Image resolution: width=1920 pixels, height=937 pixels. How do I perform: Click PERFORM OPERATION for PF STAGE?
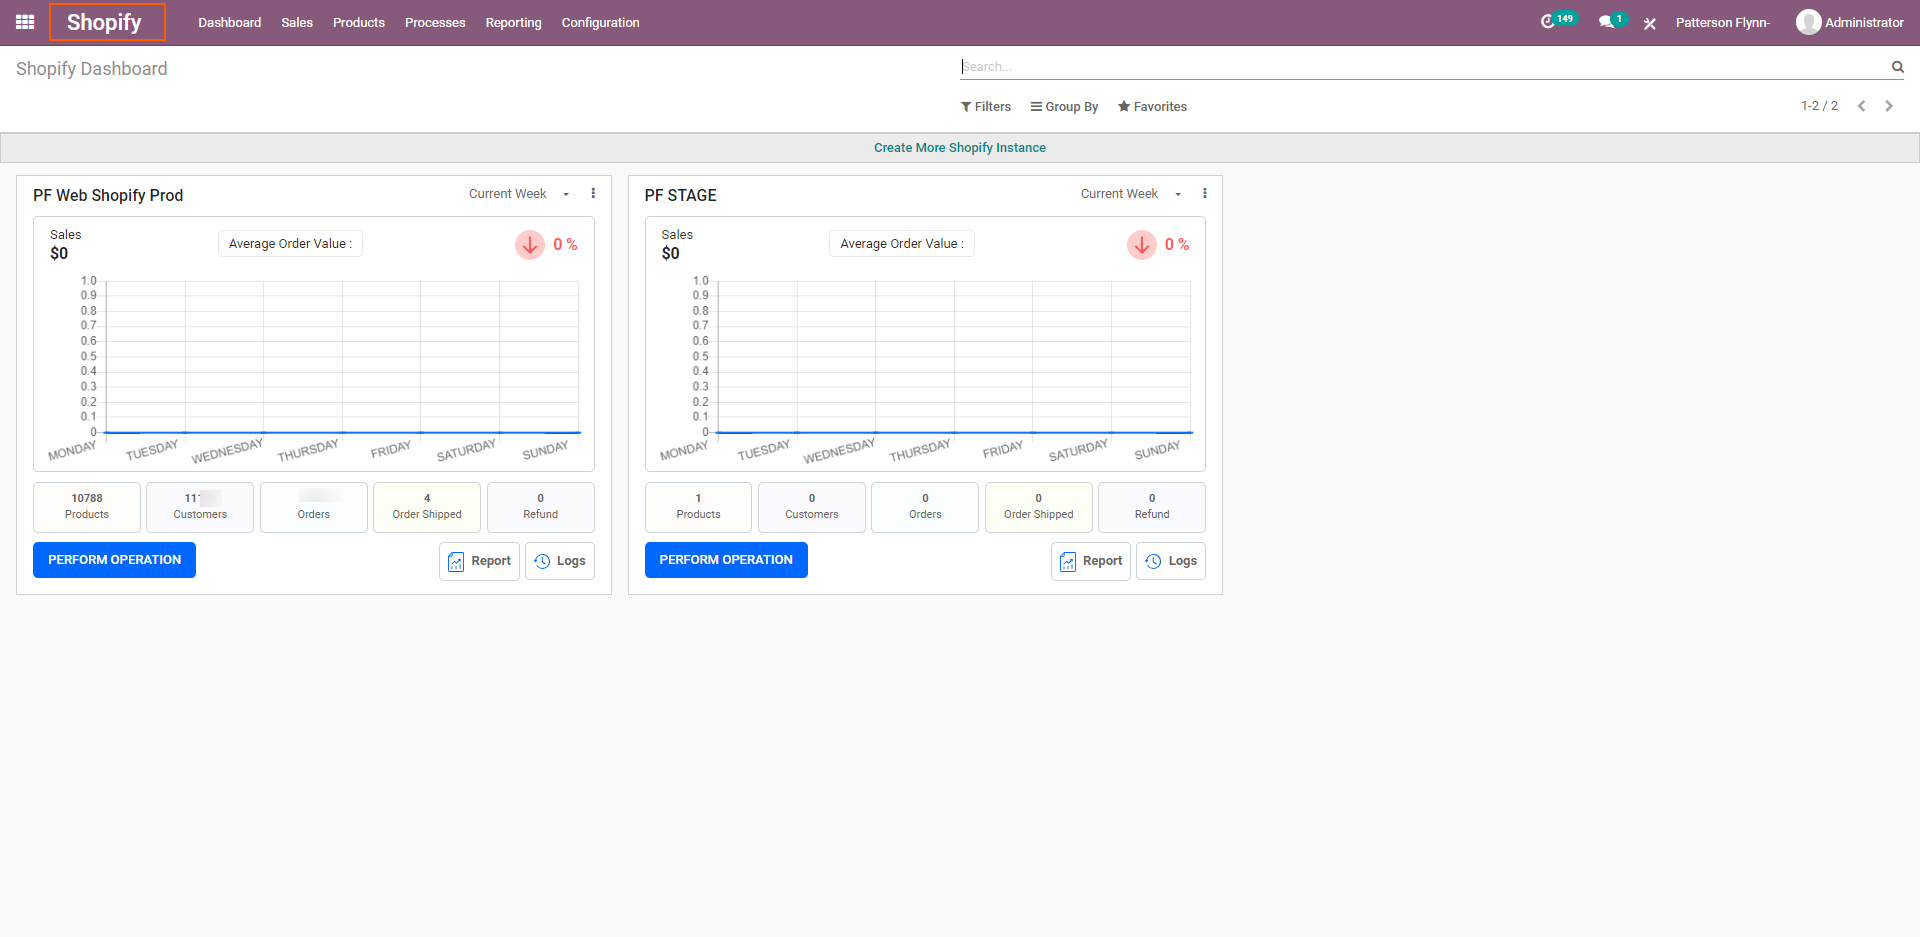726,560
